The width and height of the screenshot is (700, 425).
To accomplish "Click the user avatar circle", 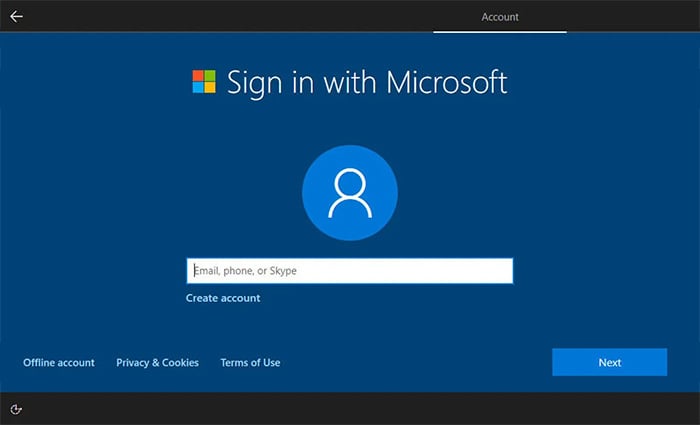I will pyautogui.click(x=350, y=193).
